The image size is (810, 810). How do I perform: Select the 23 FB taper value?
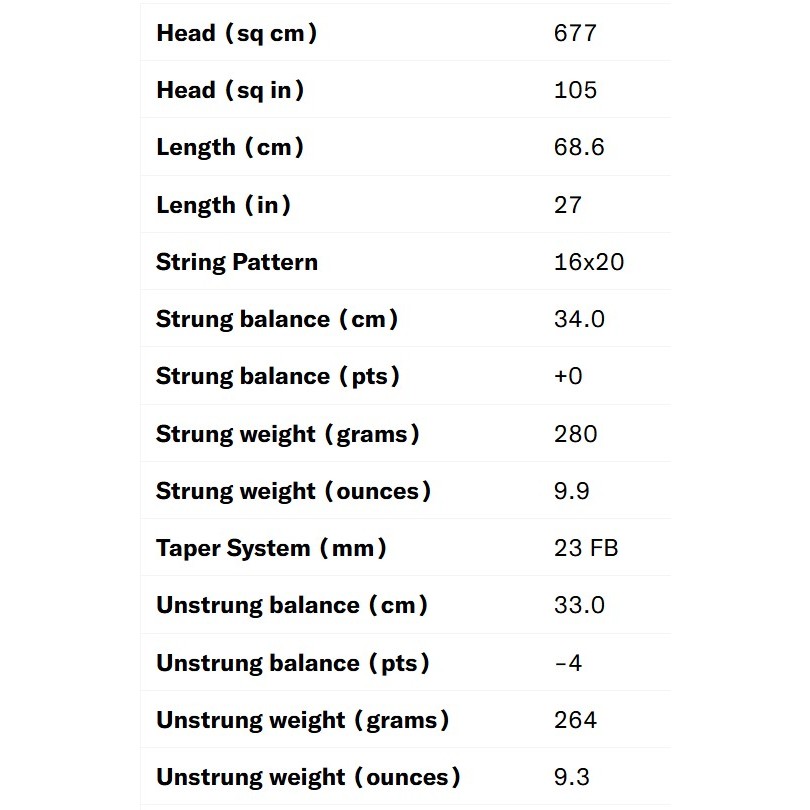click(x=586, y=548)
